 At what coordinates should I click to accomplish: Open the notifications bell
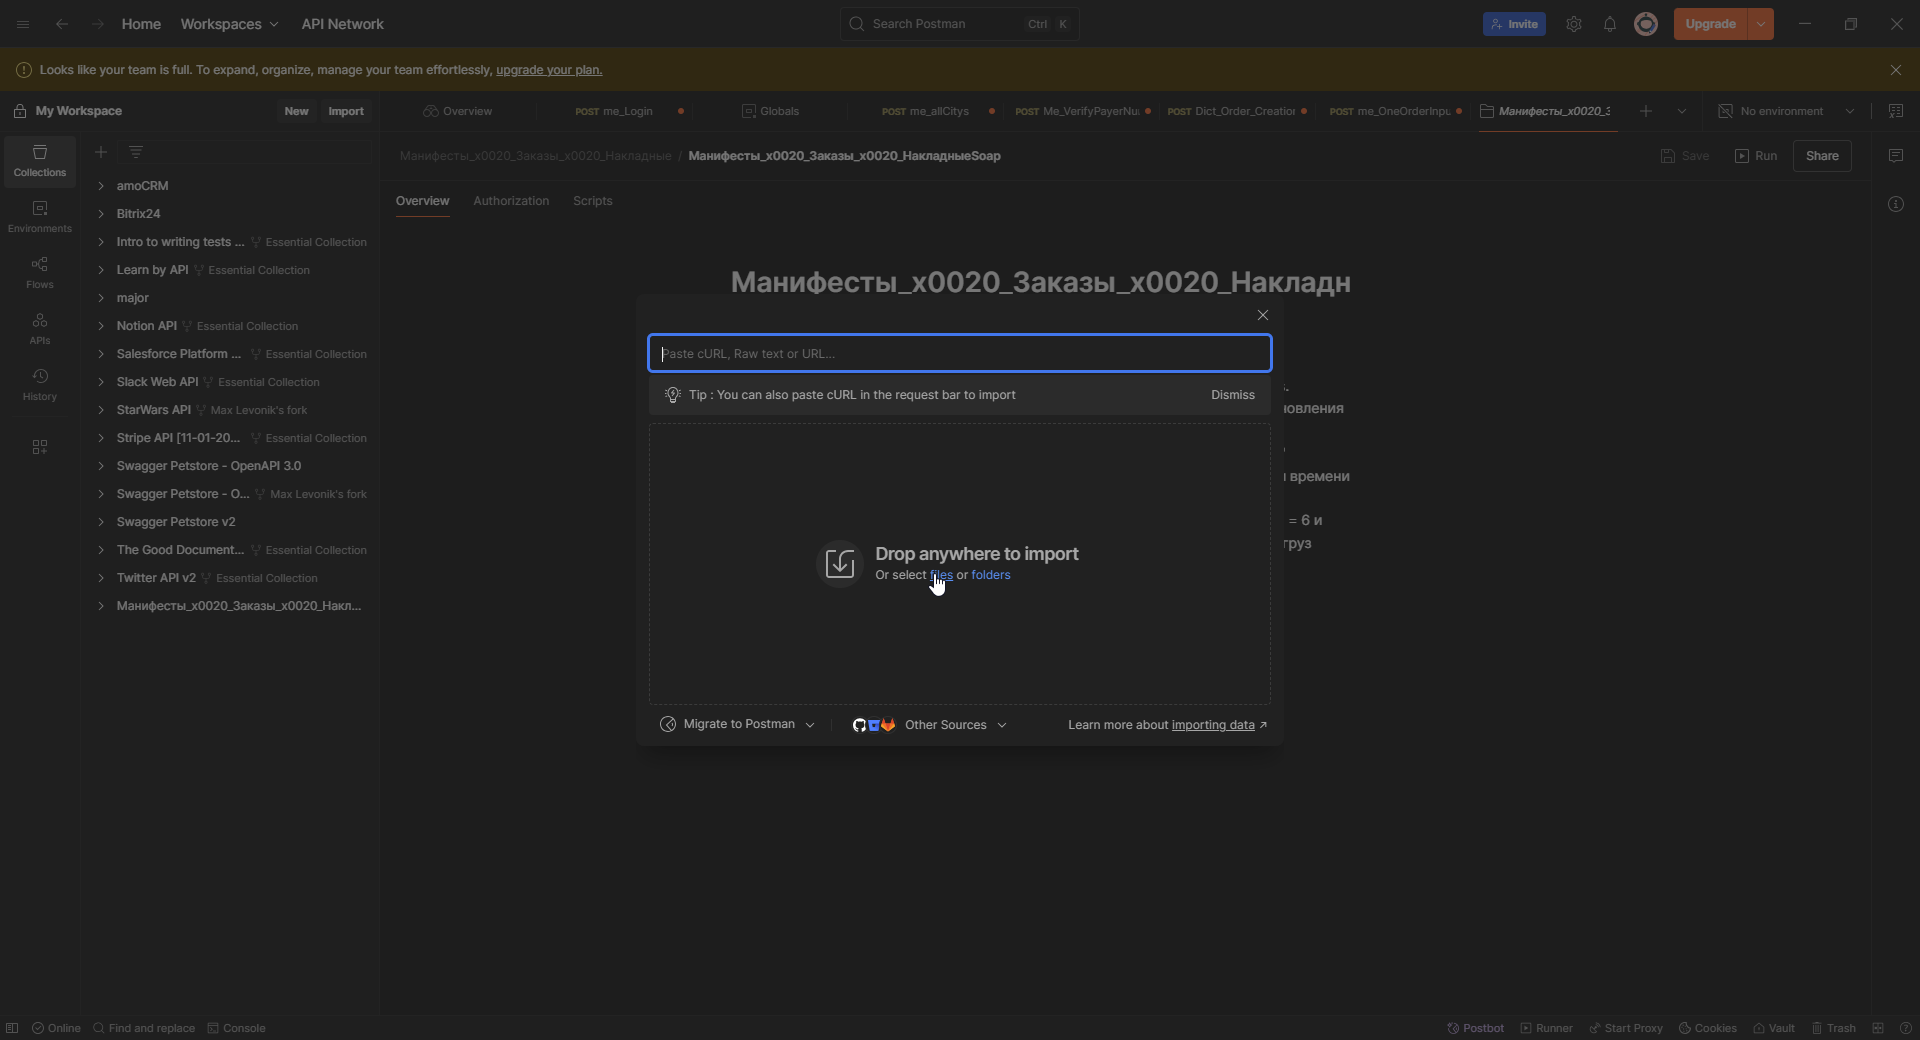click(x=1610, y=24)
